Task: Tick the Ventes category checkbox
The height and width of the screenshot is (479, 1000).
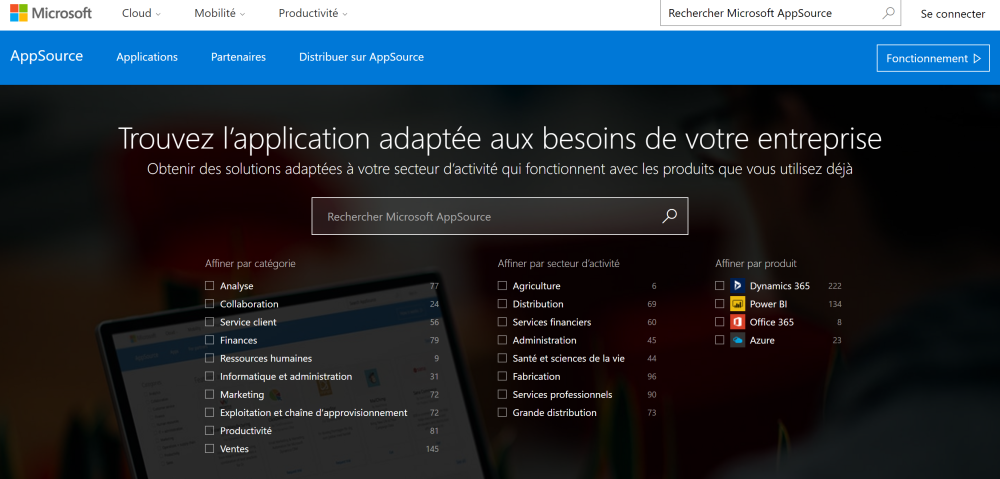Action: [x=209, y=448]
